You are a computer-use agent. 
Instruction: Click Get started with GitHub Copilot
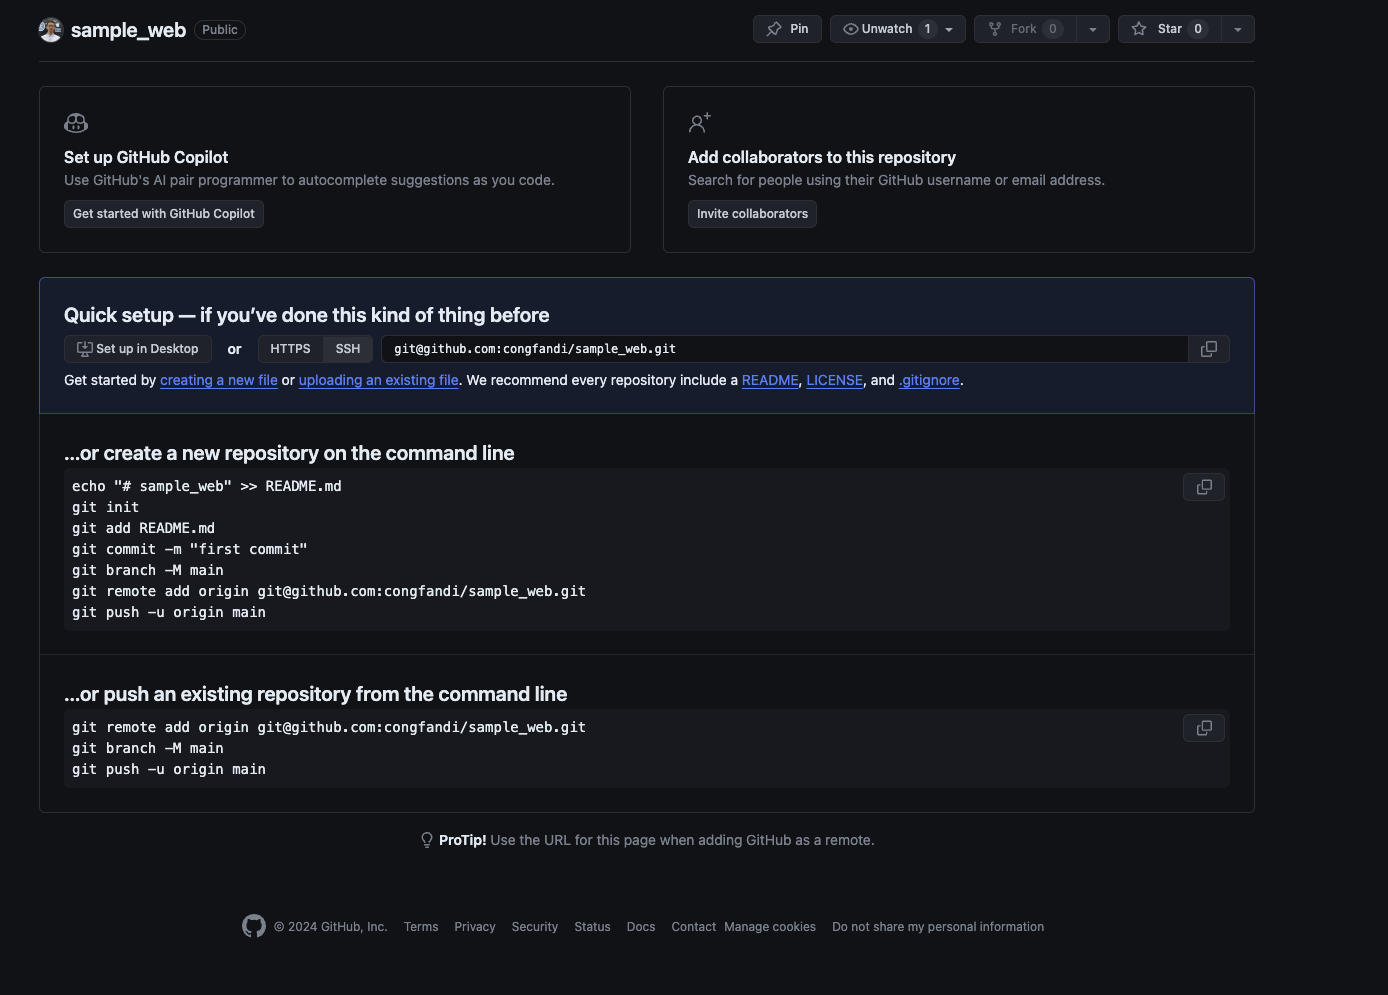(164, 214)
